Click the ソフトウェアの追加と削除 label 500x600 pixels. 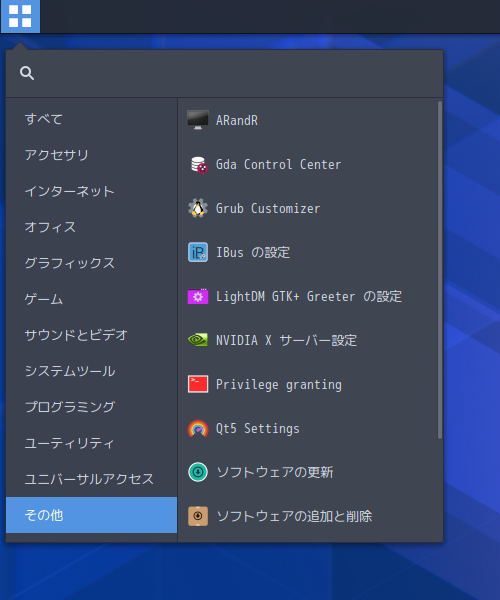pyautogui.click(x=294, y=516)
